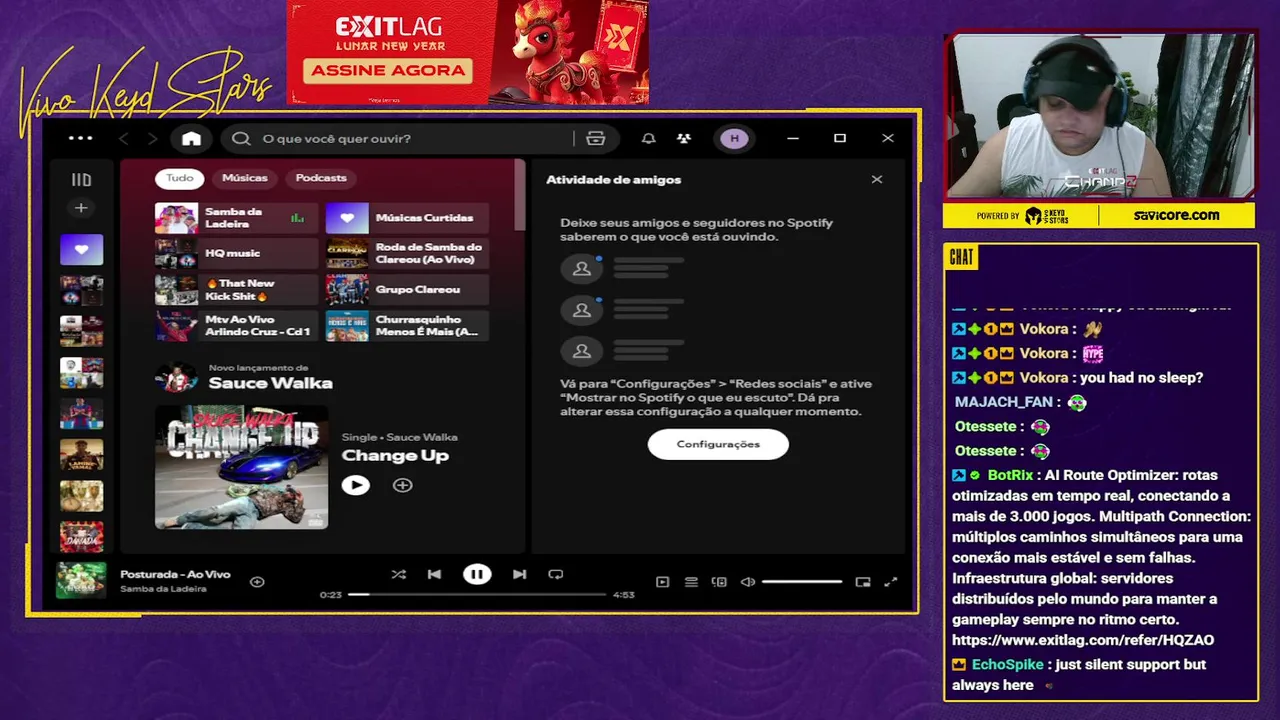
Task: Click the main content vertical scrollbar
Action: [519, 195]
